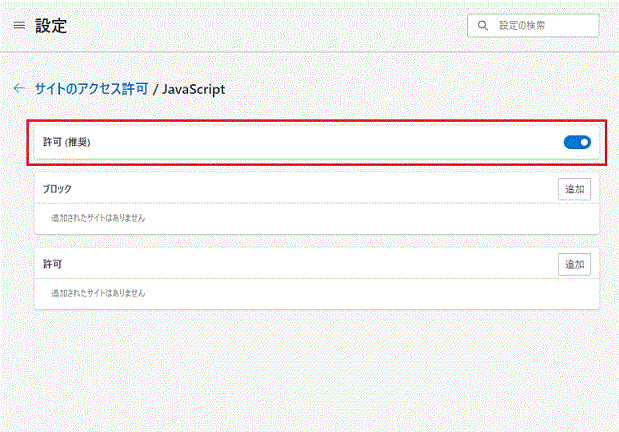Viewport: 619px width, 432px height.
Task: Click empty space in the 許可 list header row
Action: (x=310, y=264)
